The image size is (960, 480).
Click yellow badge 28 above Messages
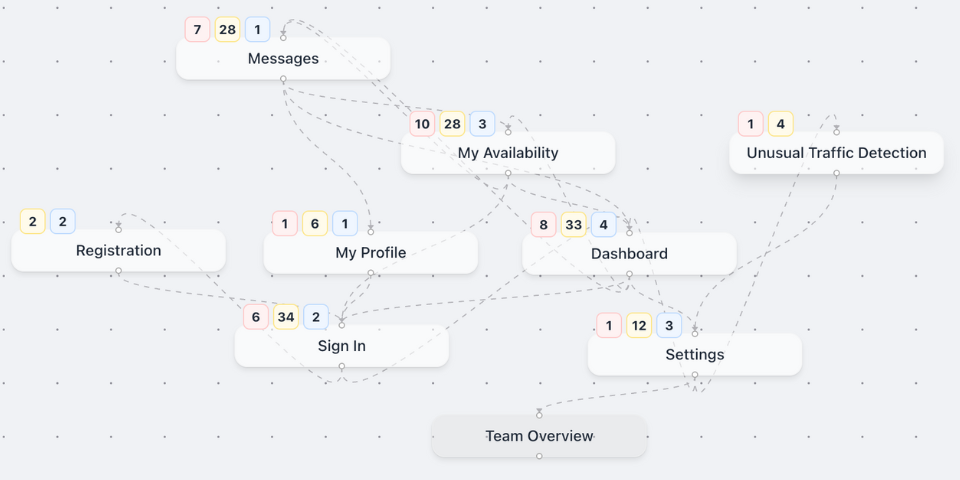click(x=228, y=30)
